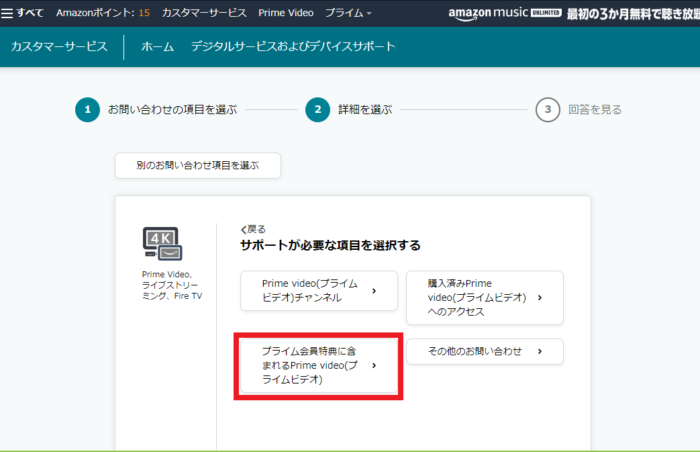
Task: Select その他のお問い合わせ option
Action: (x=485, y=352)
